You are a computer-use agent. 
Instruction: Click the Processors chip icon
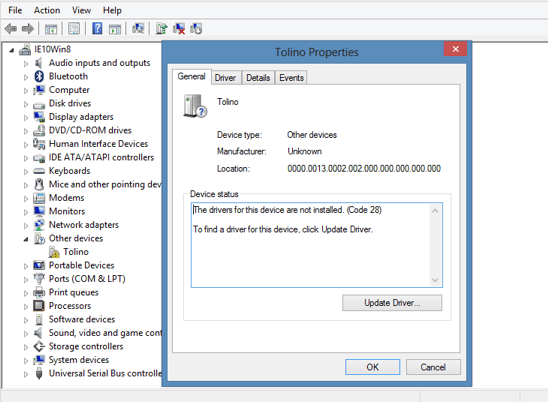coord(39,306)
